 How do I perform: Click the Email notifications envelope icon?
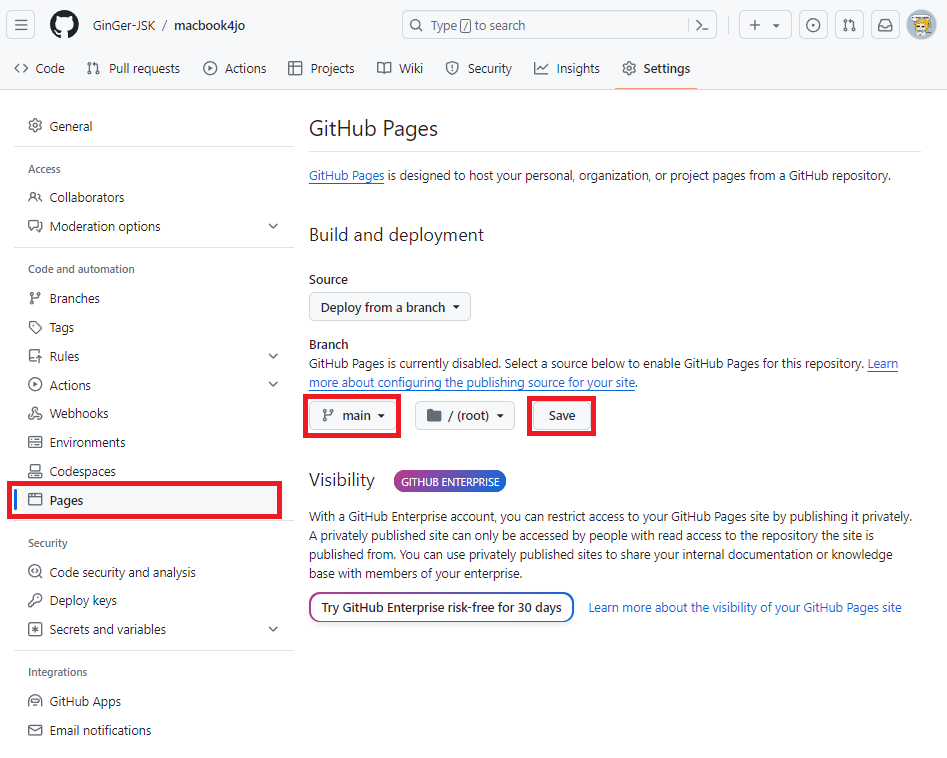(x=35, y=730)
